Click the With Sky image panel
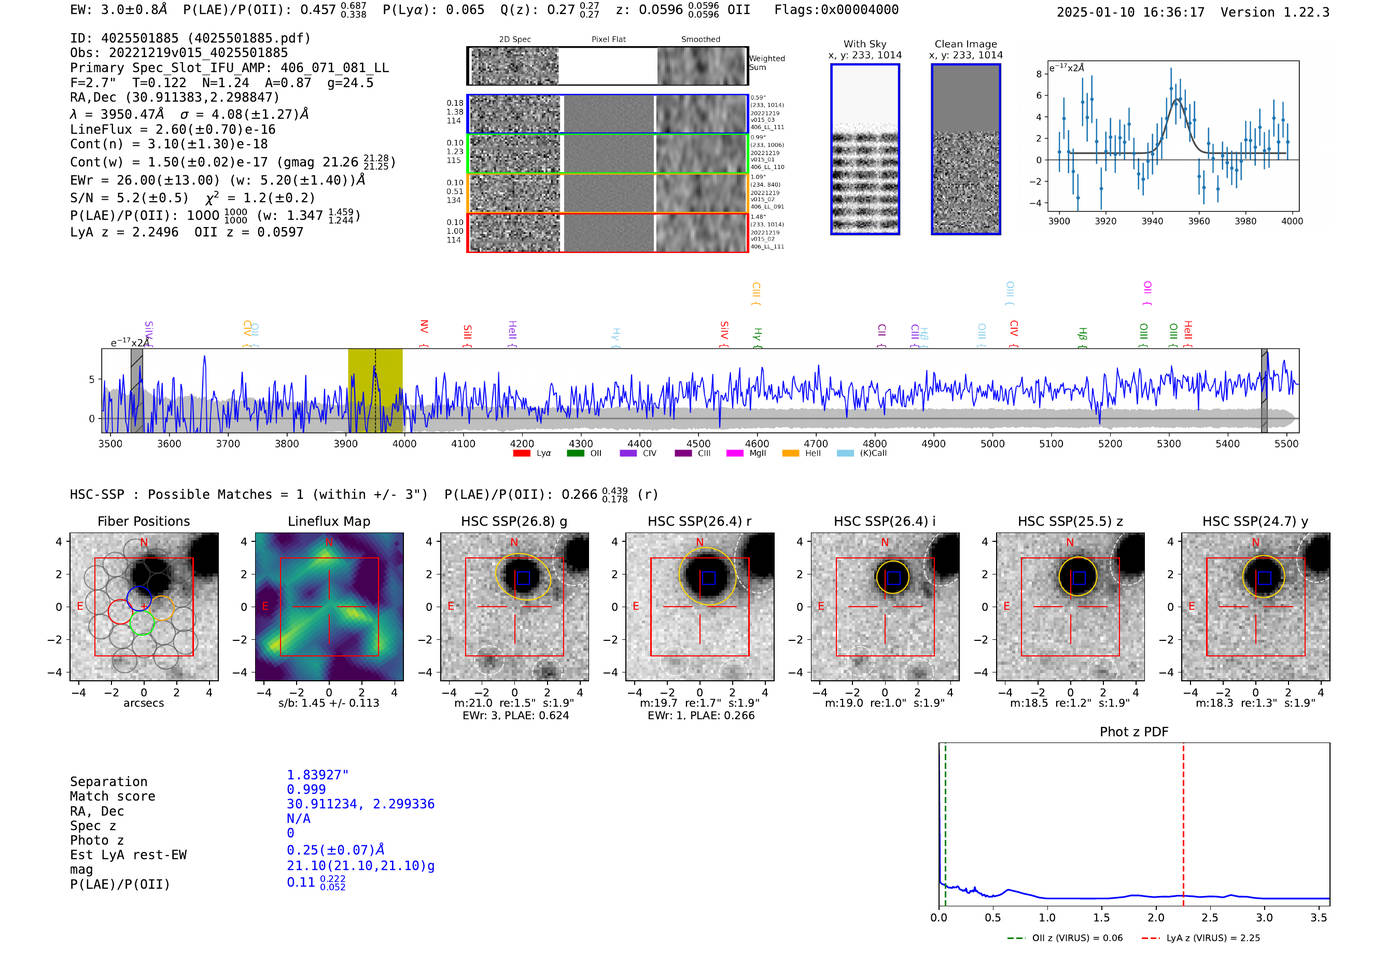1400x953 pixels. click(865, 149)
